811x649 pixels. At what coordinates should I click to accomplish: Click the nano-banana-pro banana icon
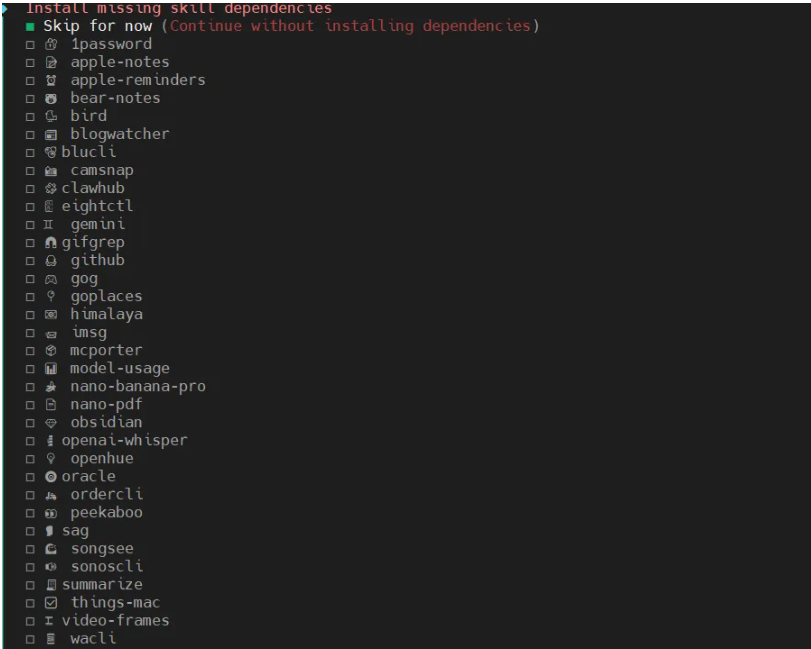pyautogui.click(x=51, y=387)
